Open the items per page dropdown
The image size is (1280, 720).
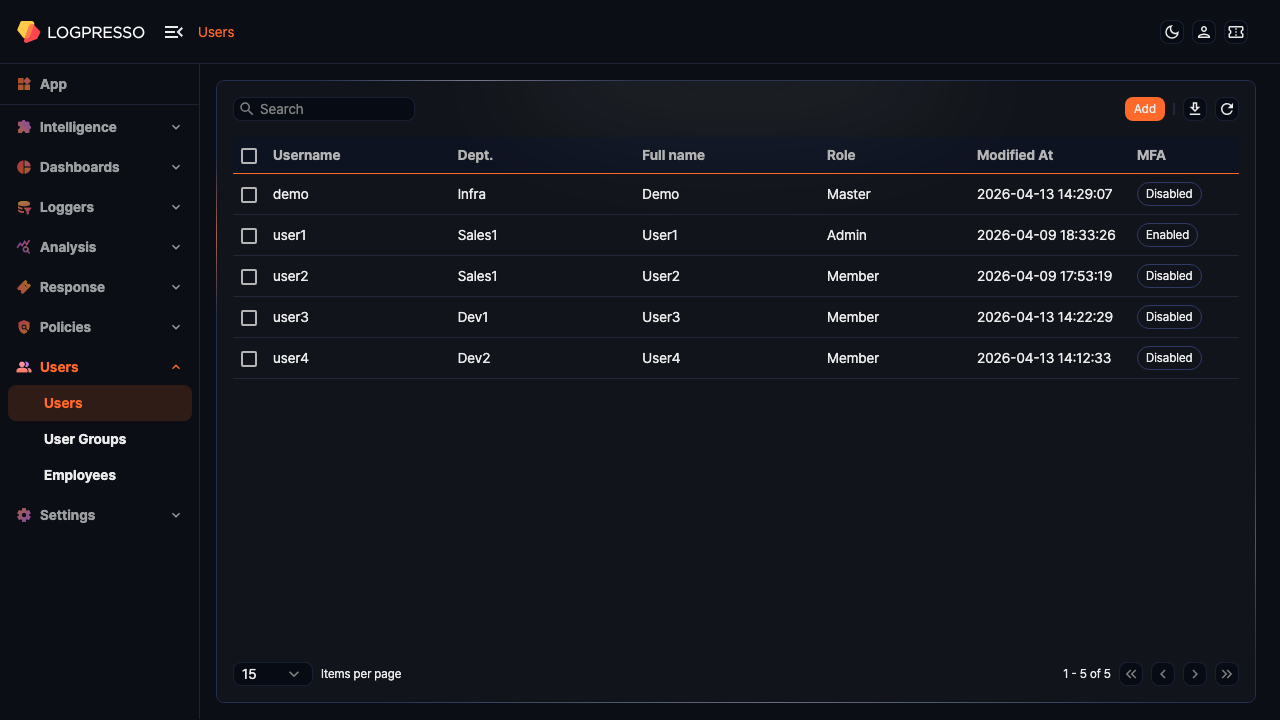tap(272, 673)
